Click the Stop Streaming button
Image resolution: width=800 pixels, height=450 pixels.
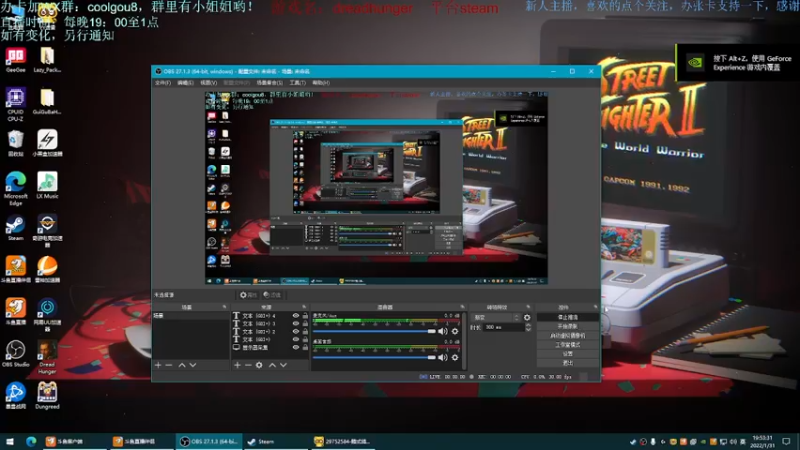567,317
